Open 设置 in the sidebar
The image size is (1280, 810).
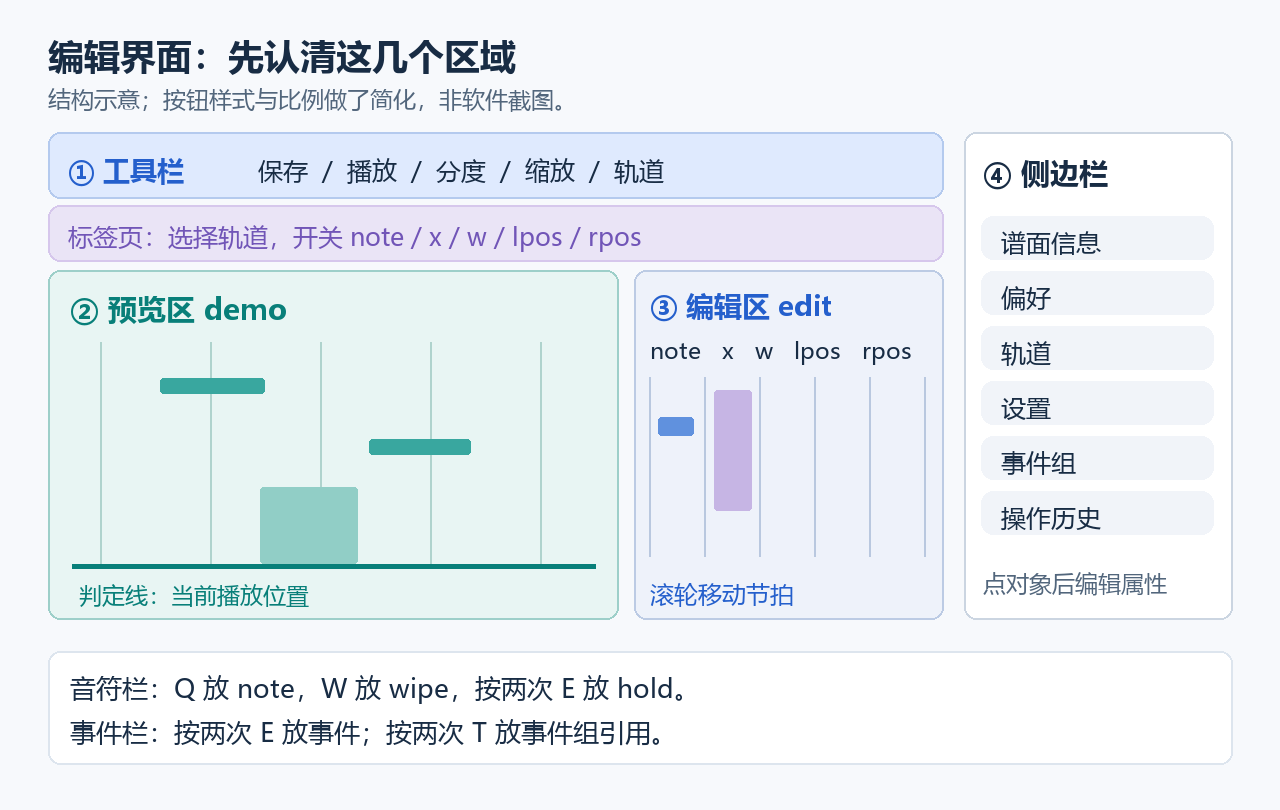(x=1097, y=403)
